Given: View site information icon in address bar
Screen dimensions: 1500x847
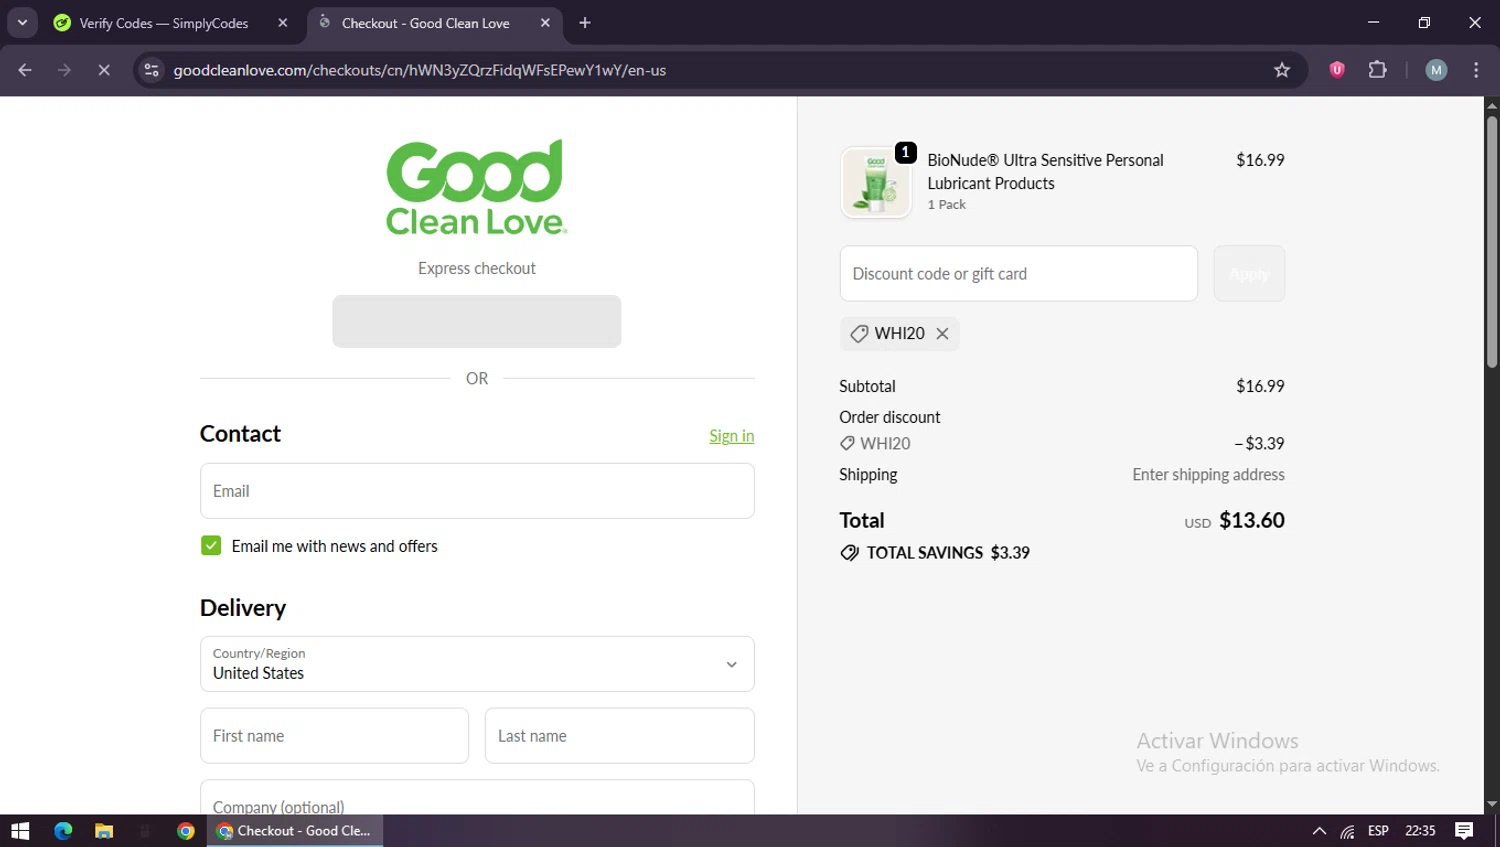Looking at the screenshot, I should [x=152, y=70].
